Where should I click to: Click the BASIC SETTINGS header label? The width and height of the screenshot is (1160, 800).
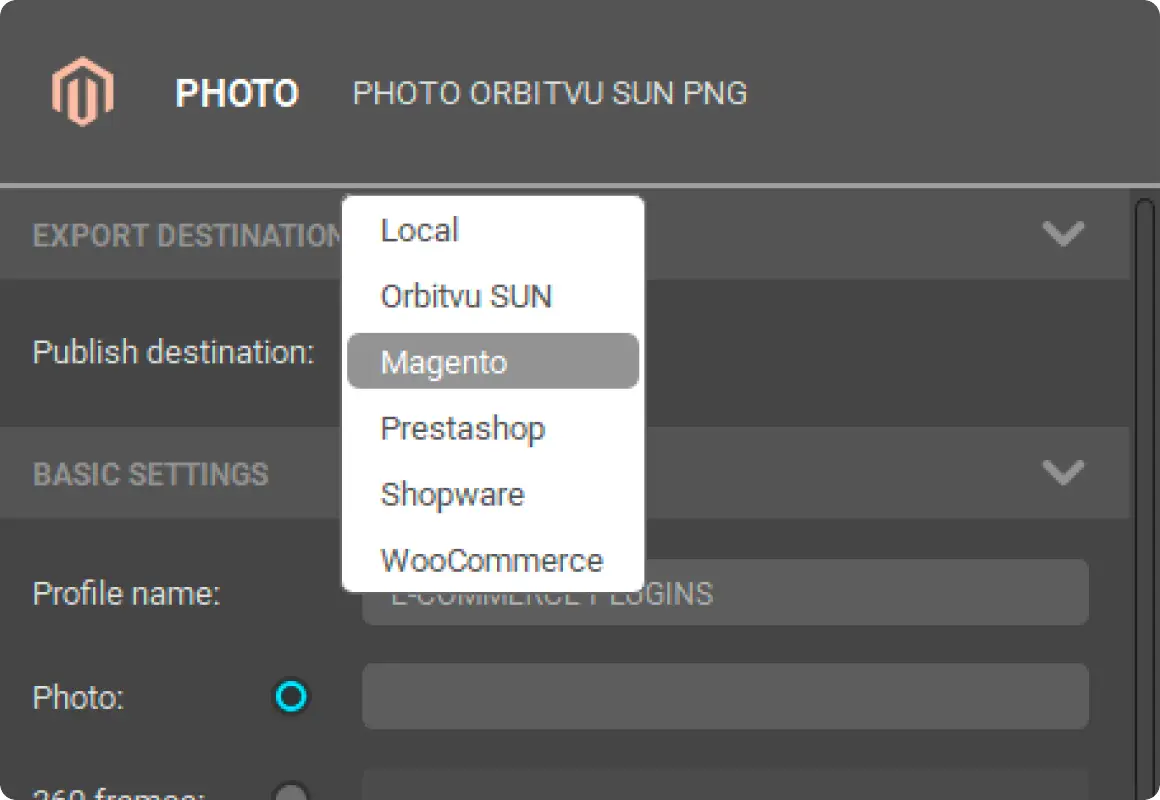(x=150, y=473)
